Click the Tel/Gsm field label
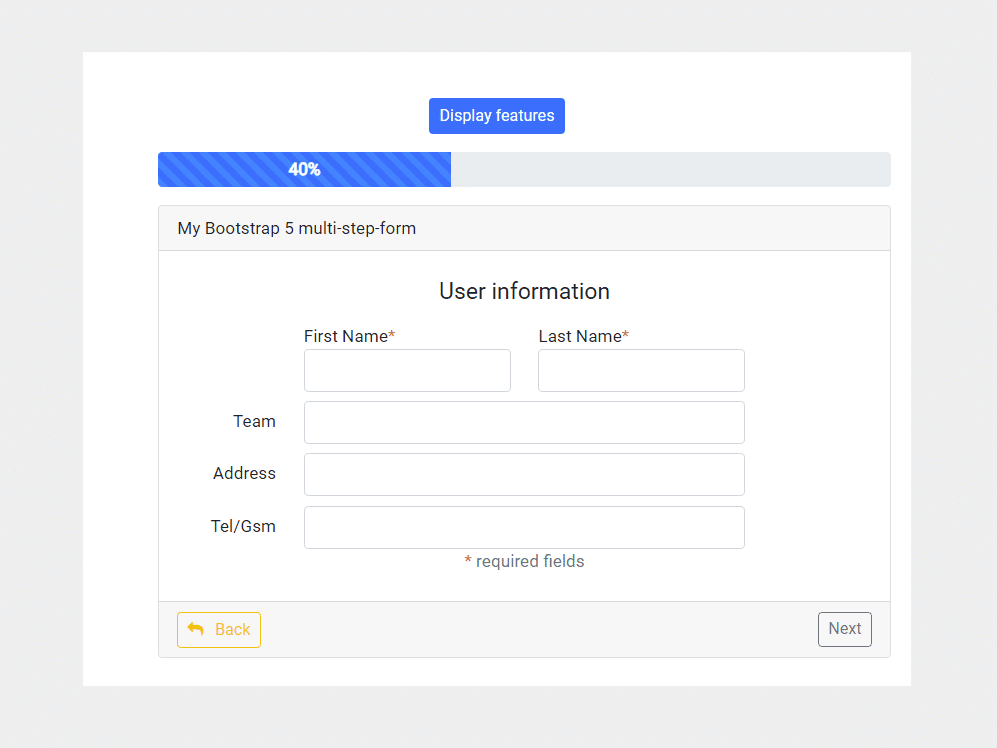The height and width of the screenshot is (748, 997). pos(243,526)
